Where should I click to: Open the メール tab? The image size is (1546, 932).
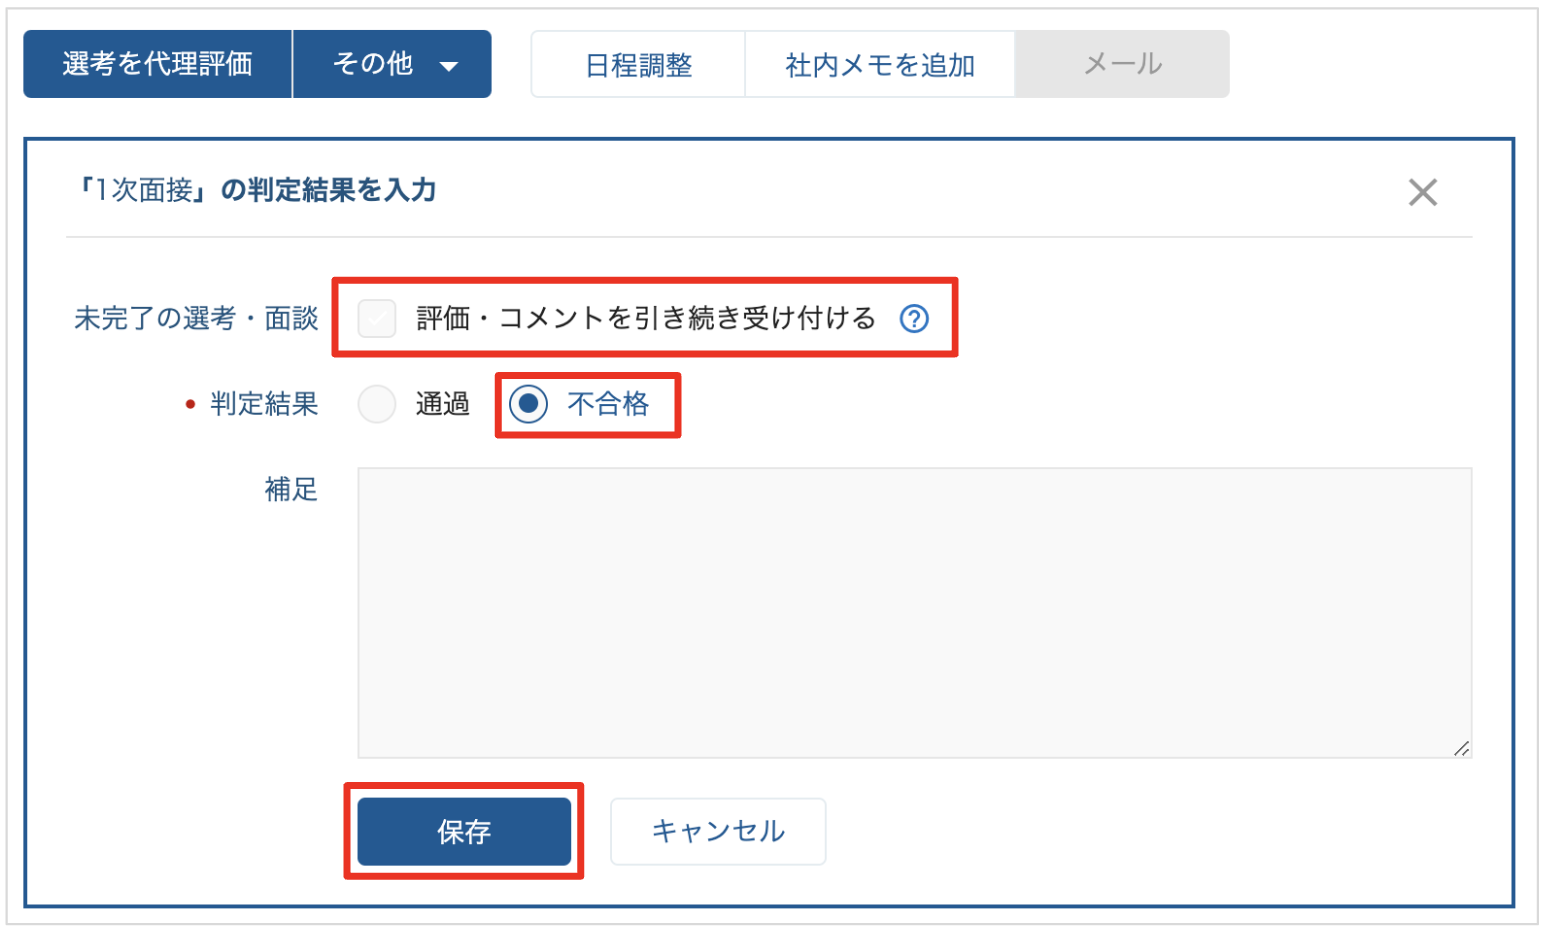pyautogui.click(x=1122, y=64)
